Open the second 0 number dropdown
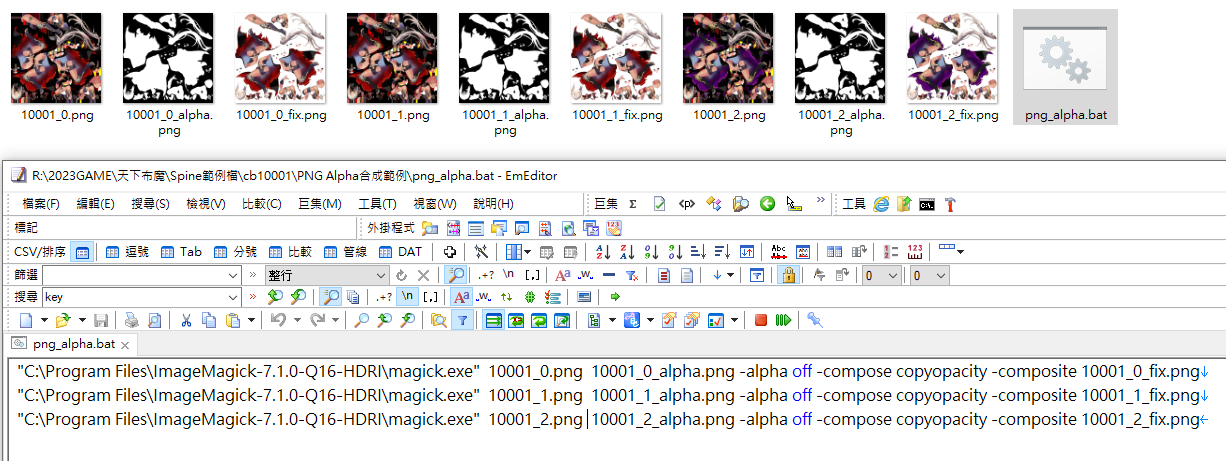Viewport: 1226px width, 461px height. coord(941,275)
